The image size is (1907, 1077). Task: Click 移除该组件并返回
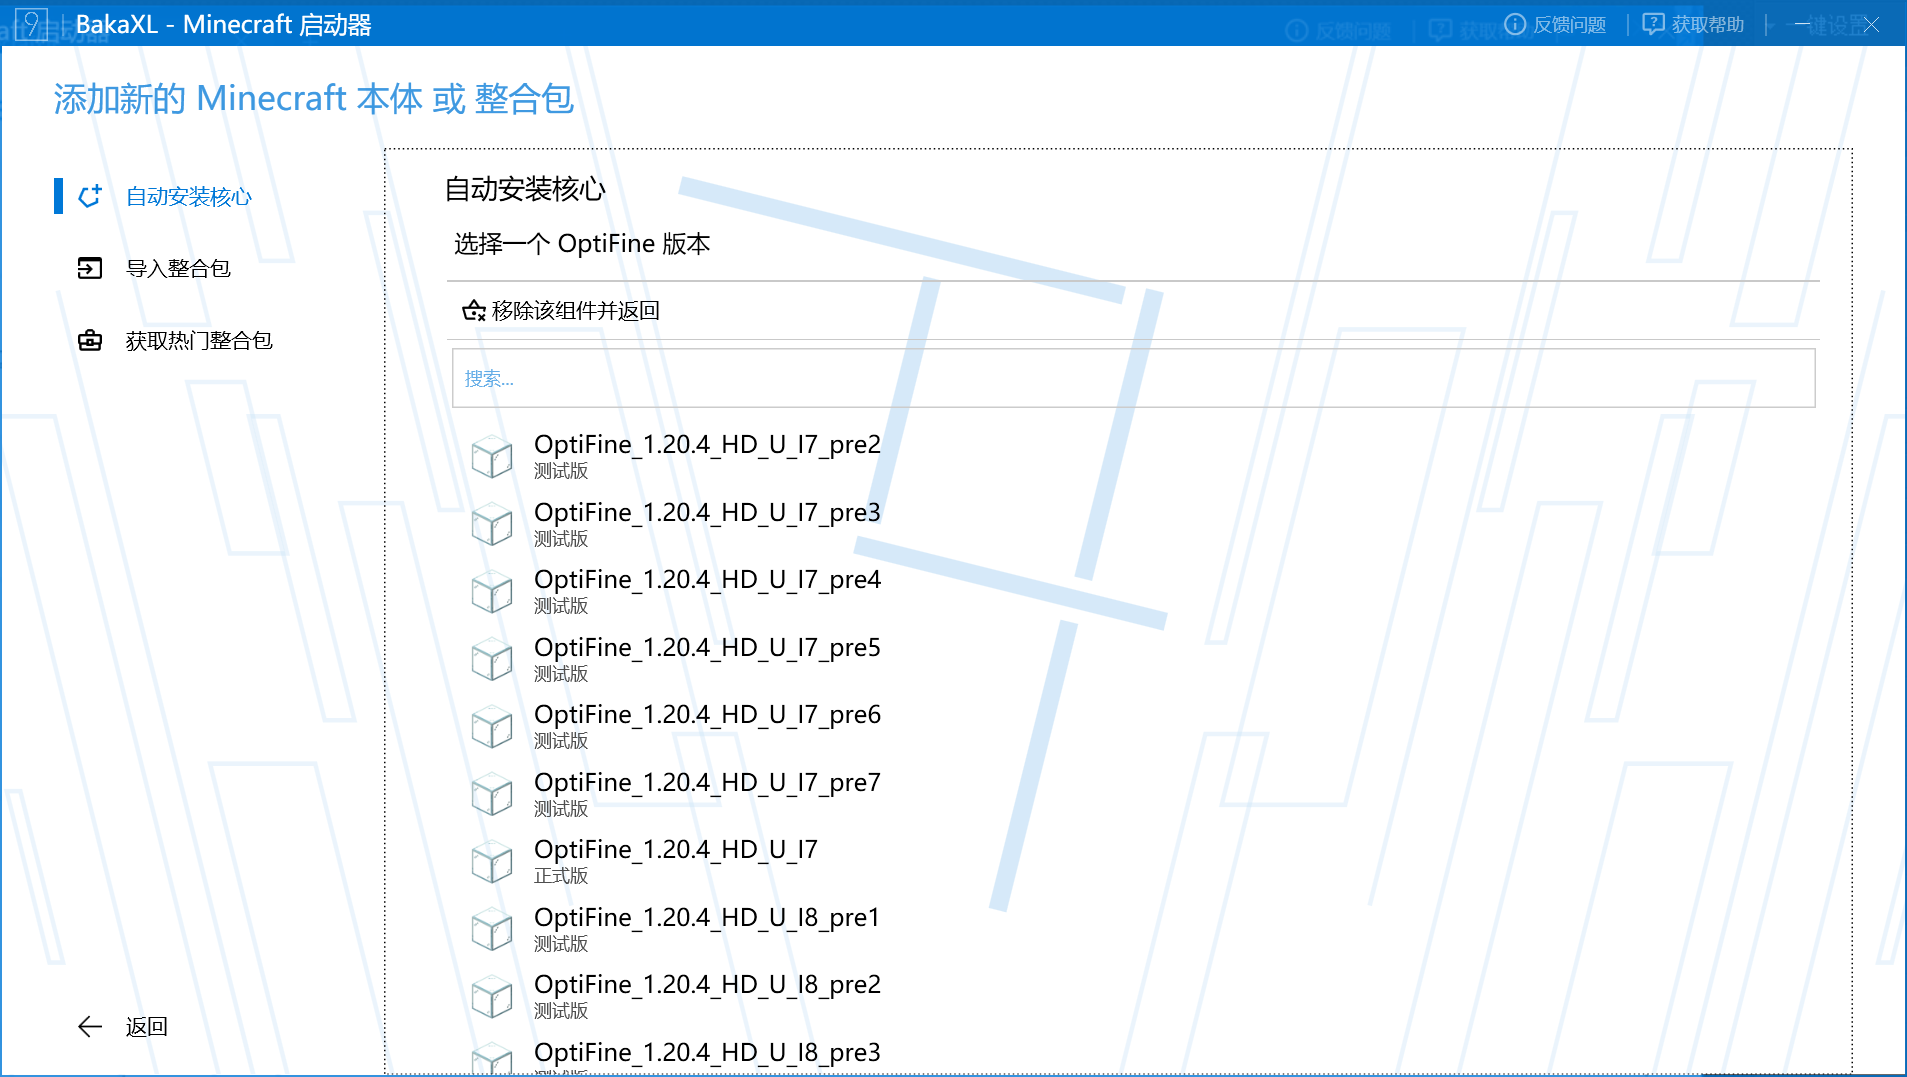[x=561, y=310]
